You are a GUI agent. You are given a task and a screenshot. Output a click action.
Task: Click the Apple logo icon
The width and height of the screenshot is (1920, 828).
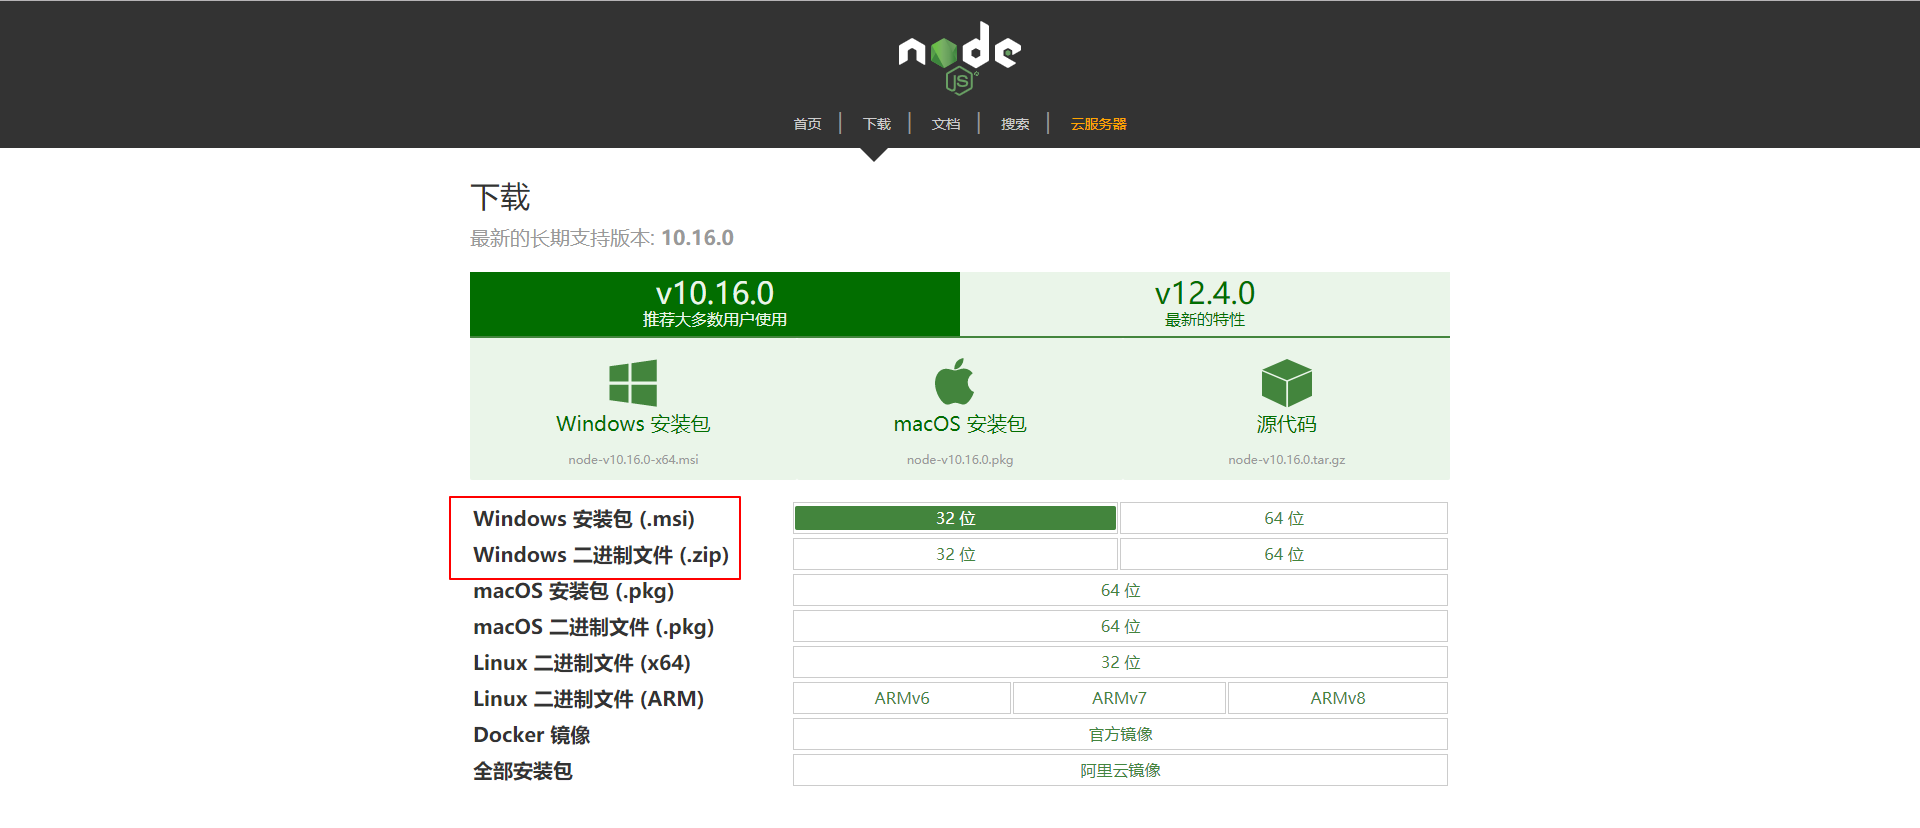click(954, 382)
